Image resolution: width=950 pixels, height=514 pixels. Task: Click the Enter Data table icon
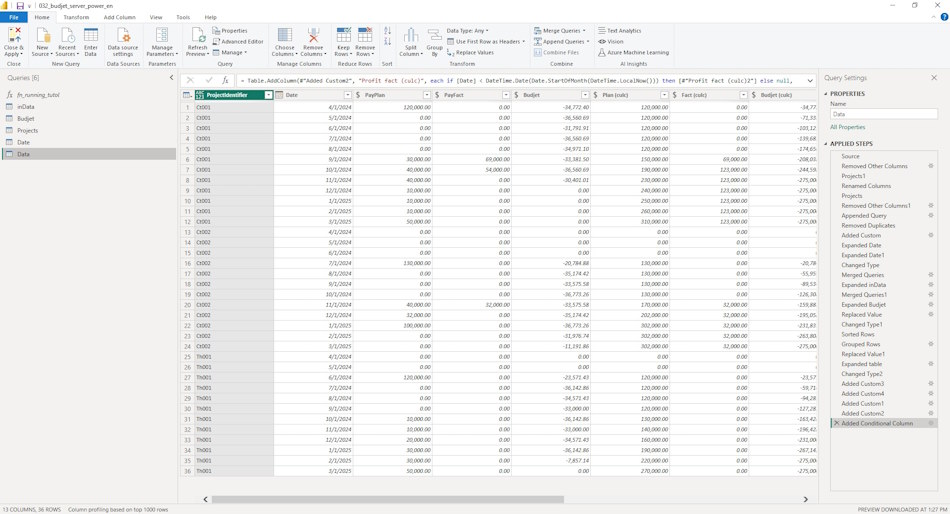[x=91, y=35]
